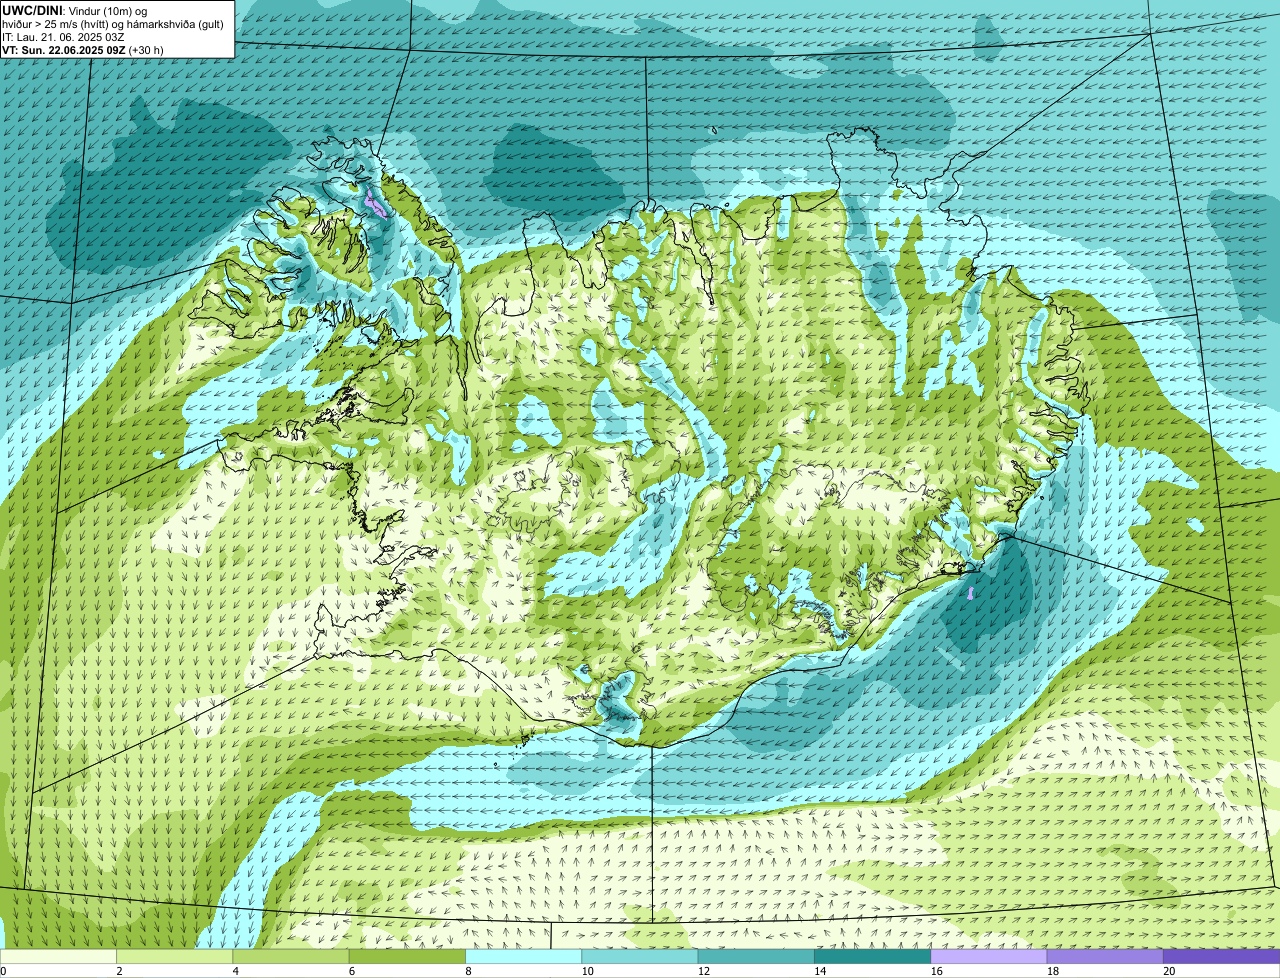The image size is (1280, 978).
Task: Click the legend scale label "2"
Action: click(119, 971)
